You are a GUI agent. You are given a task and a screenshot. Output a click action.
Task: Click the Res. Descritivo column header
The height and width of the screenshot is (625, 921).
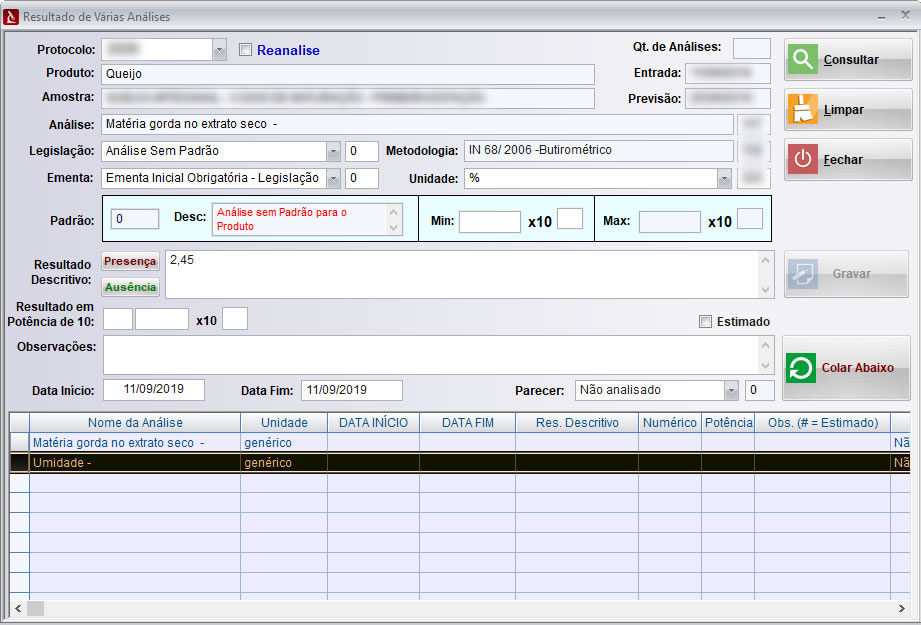tap(577, 422)
